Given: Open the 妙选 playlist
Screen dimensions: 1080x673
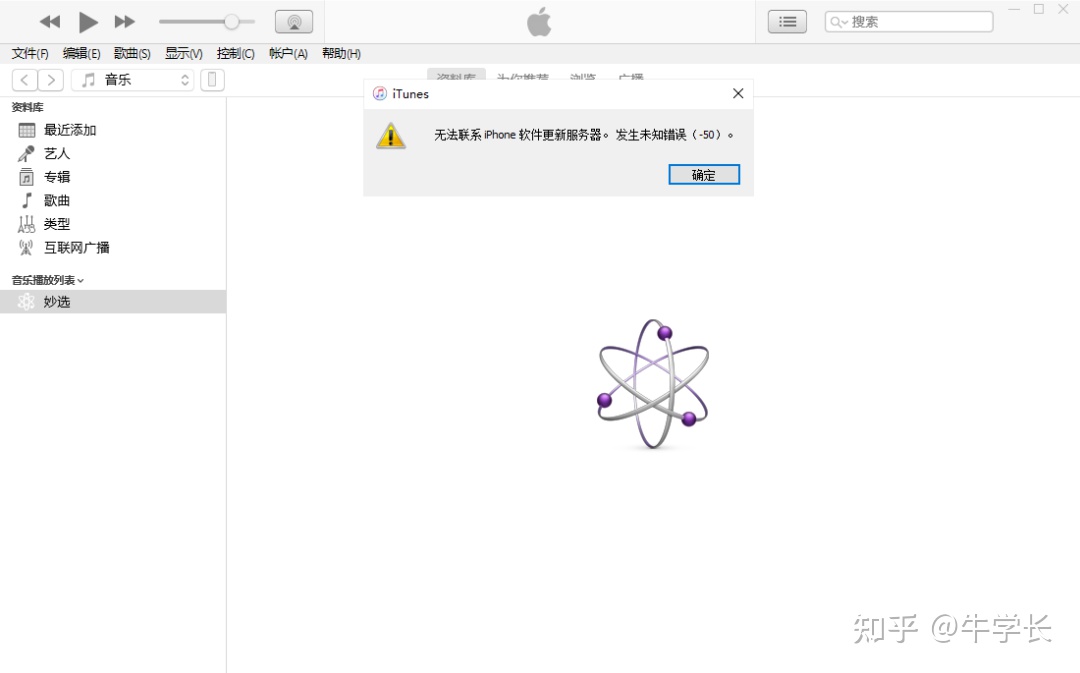Looking at the screenshot, I should pyautogui.click(x=57, y=300).
